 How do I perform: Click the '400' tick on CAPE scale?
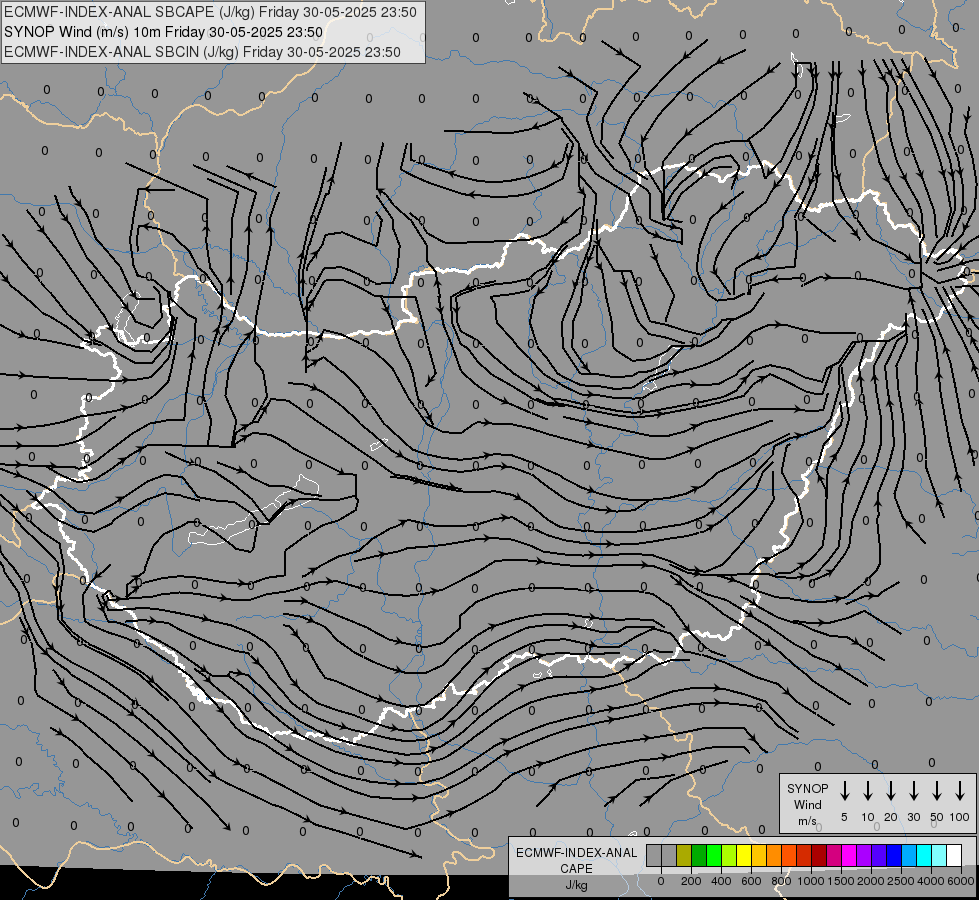click(x=721, y=881)
